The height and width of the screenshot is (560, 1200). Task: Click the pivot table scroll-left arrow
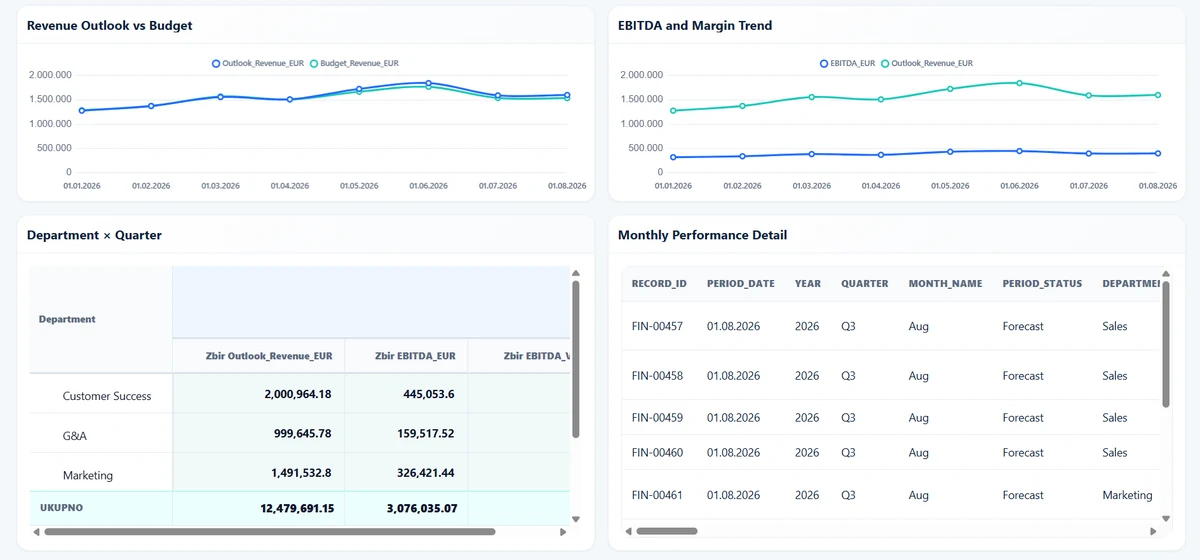[36, 532]
